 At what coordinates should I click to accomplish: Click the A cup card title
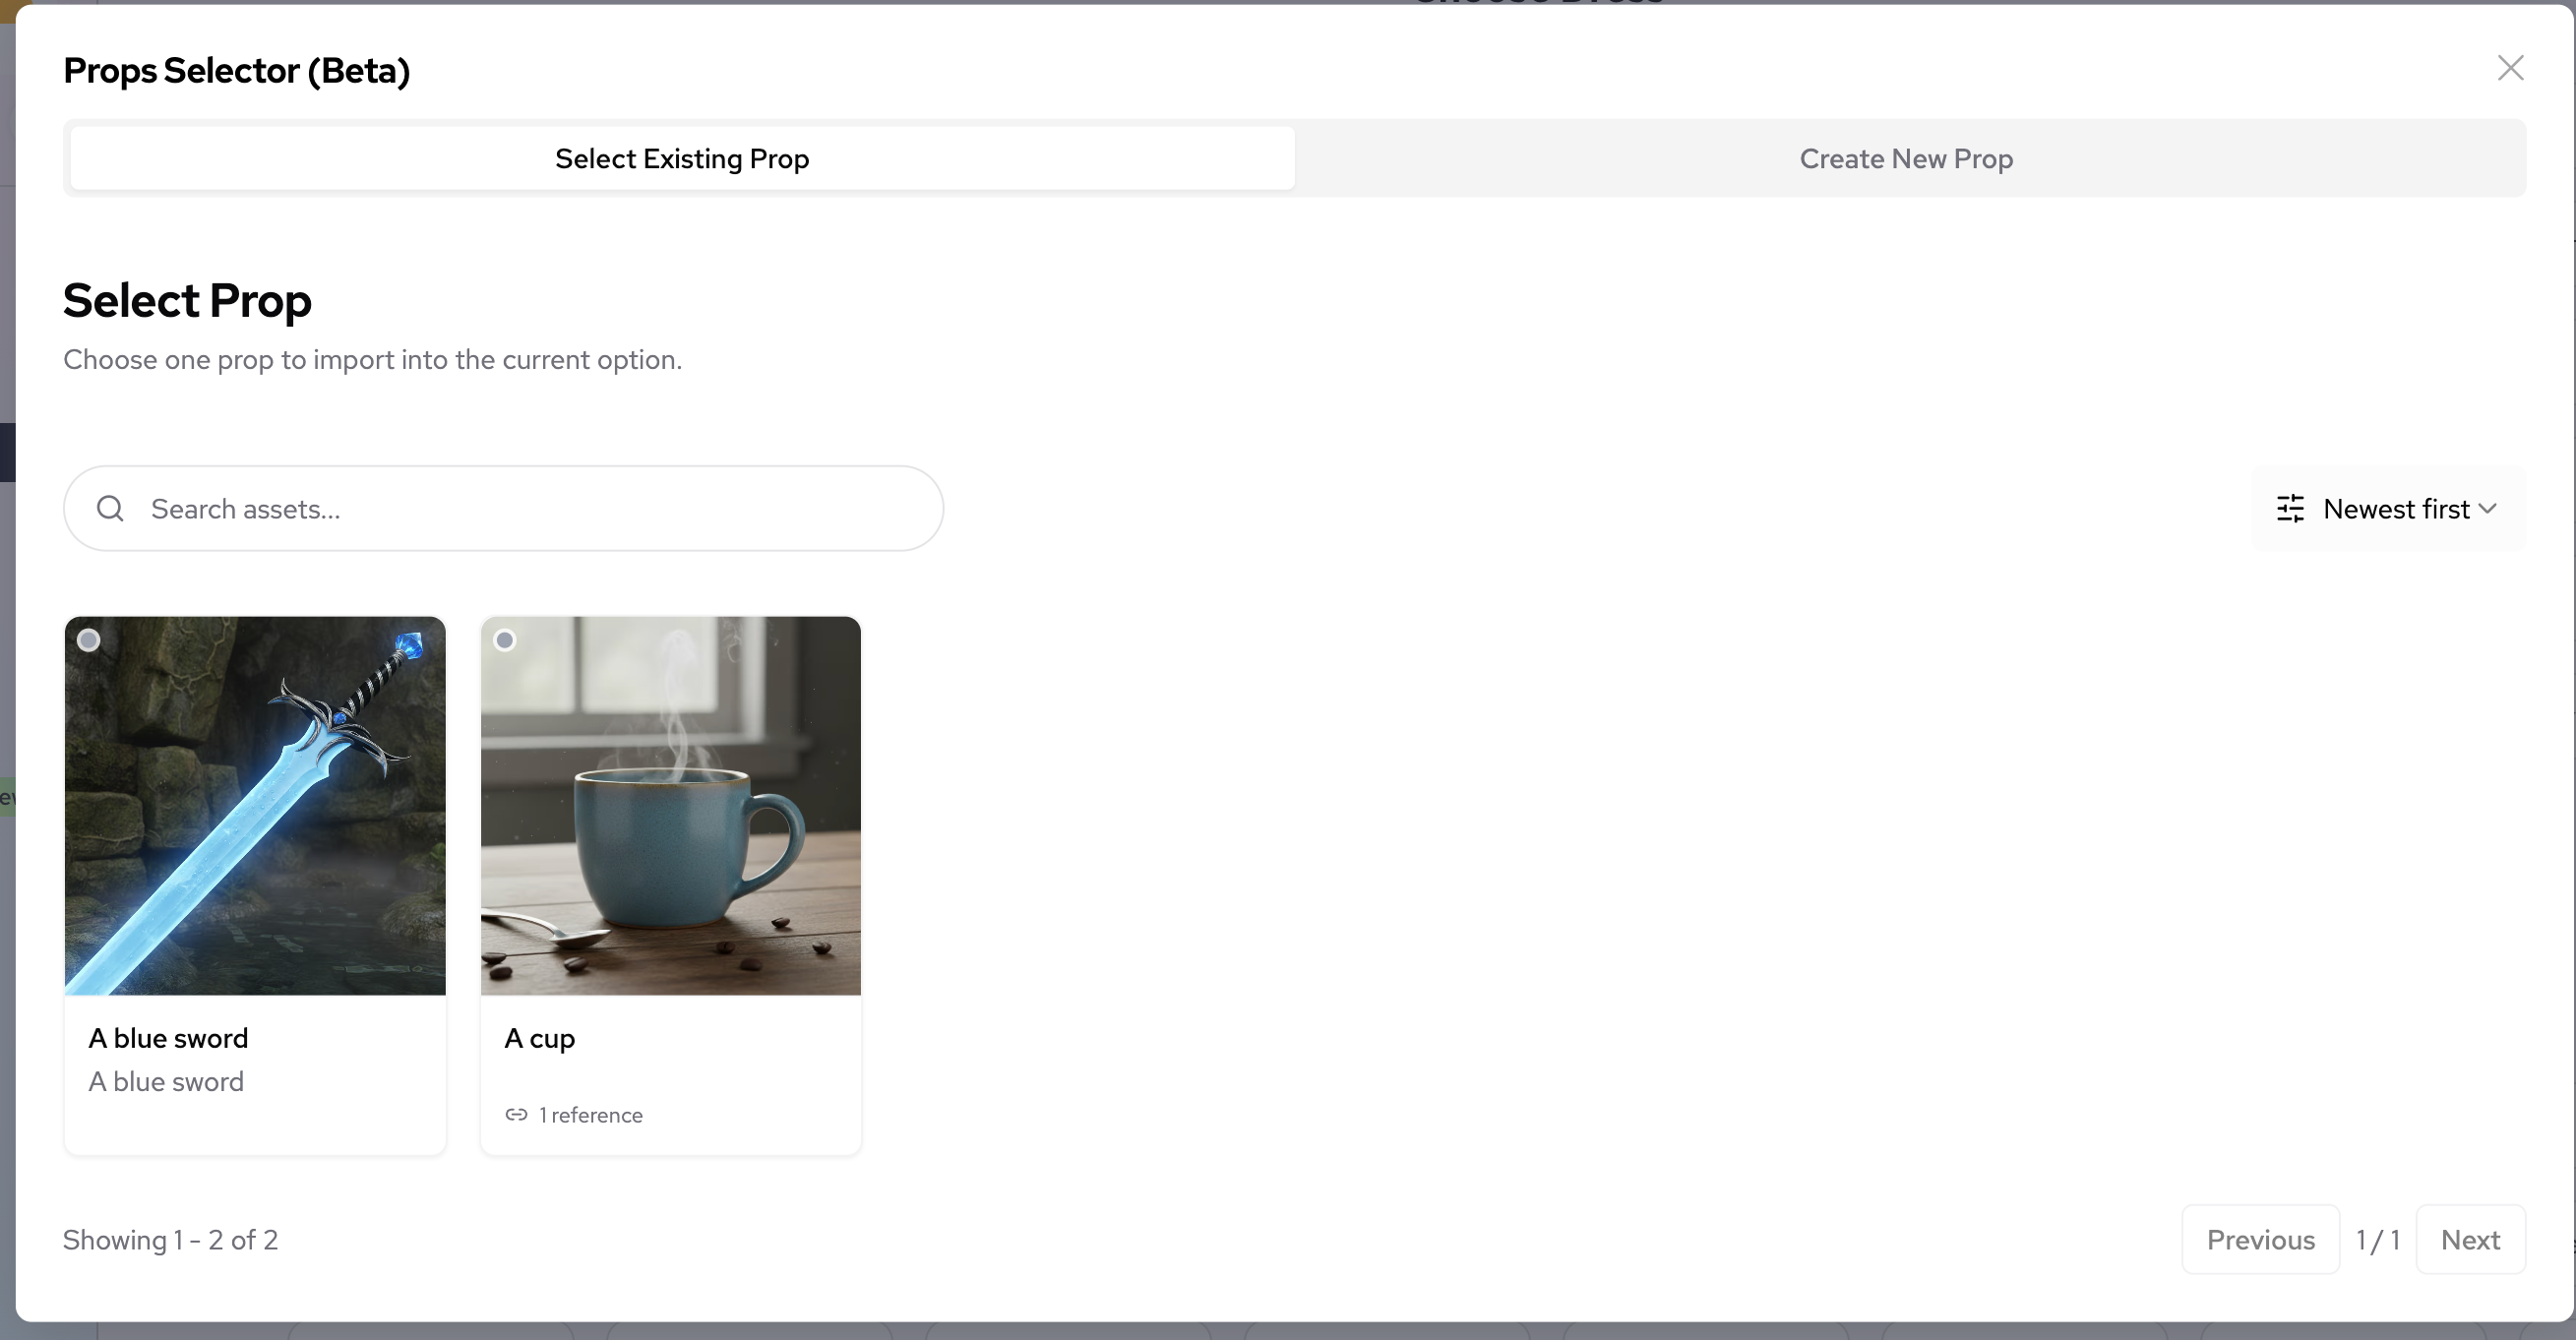click(x=540, y=1038)
